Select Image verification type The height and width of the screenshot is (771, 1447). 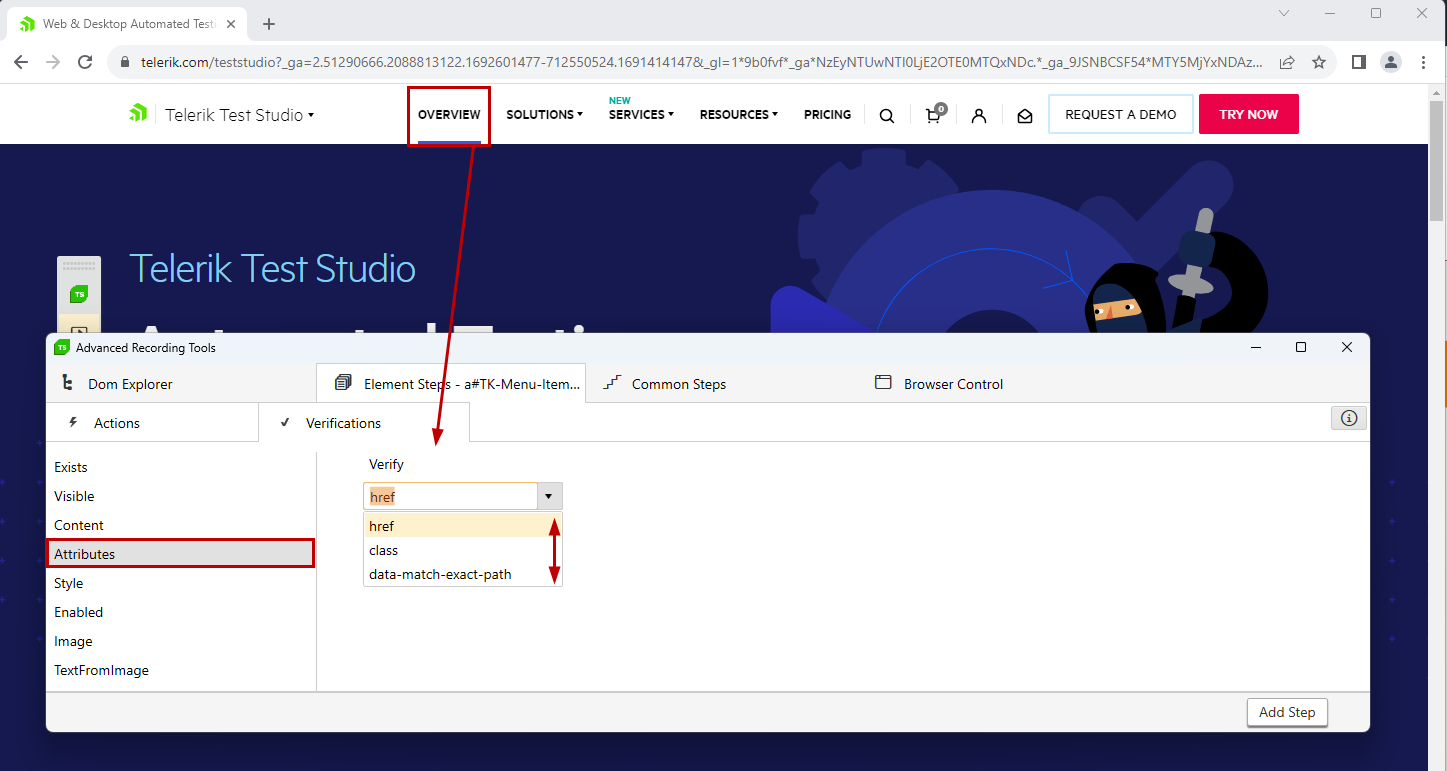click(181, 641)
